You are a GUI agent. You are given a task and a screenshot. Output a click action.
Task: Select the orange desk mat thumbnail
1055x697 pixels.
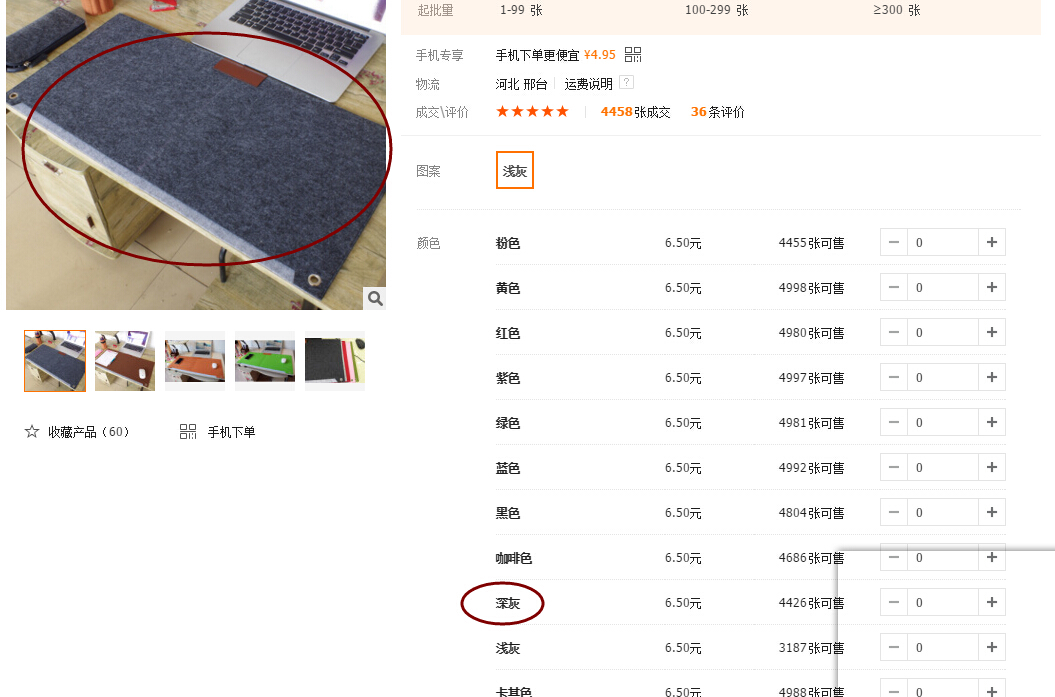195,361
